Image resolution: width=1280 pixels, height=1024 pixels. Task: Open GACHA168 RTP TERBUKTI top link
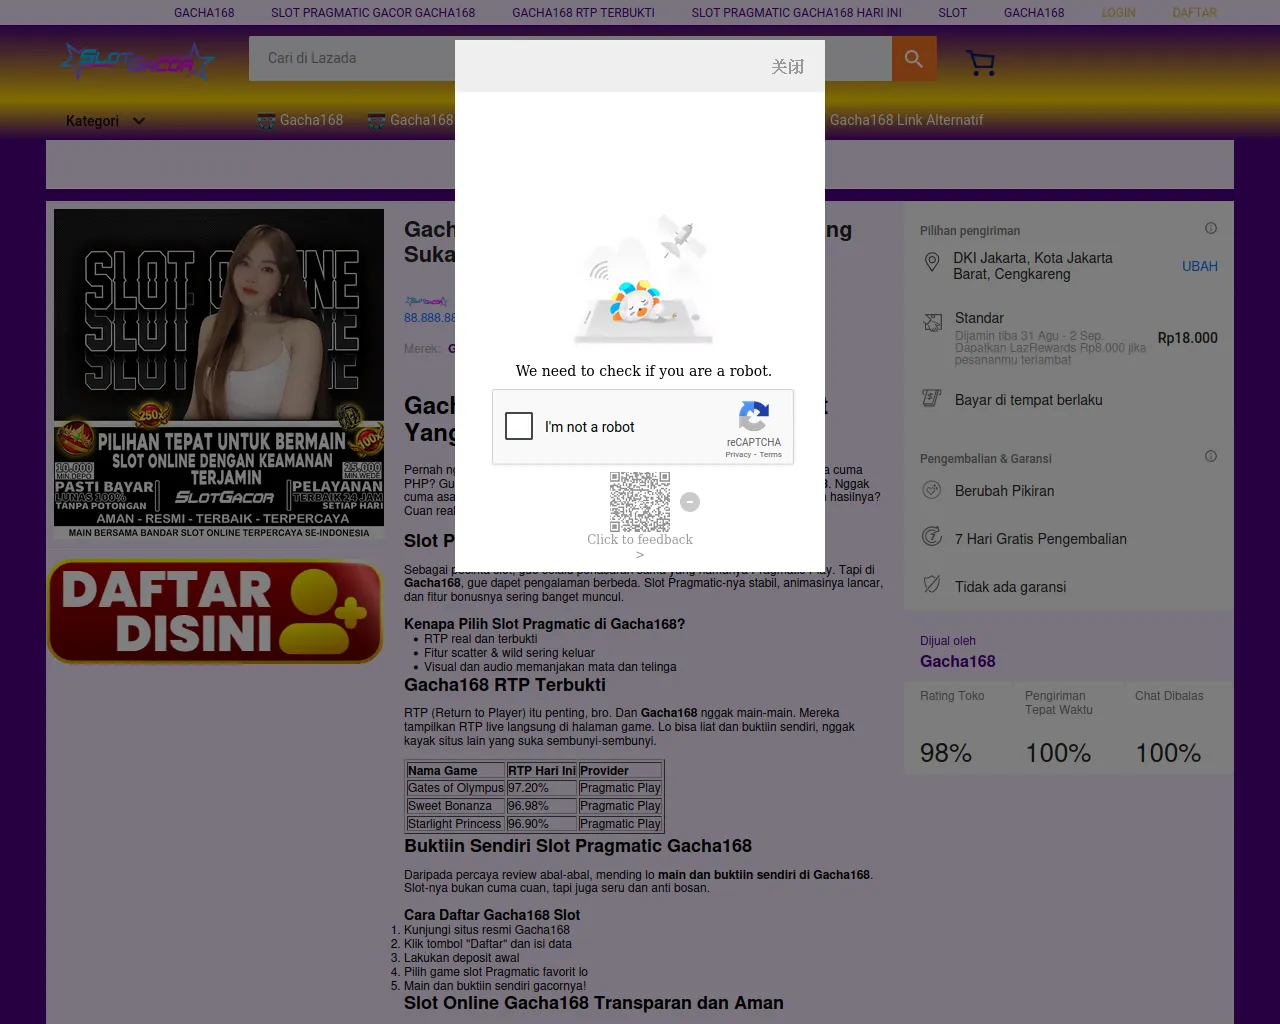click(583, 13)
